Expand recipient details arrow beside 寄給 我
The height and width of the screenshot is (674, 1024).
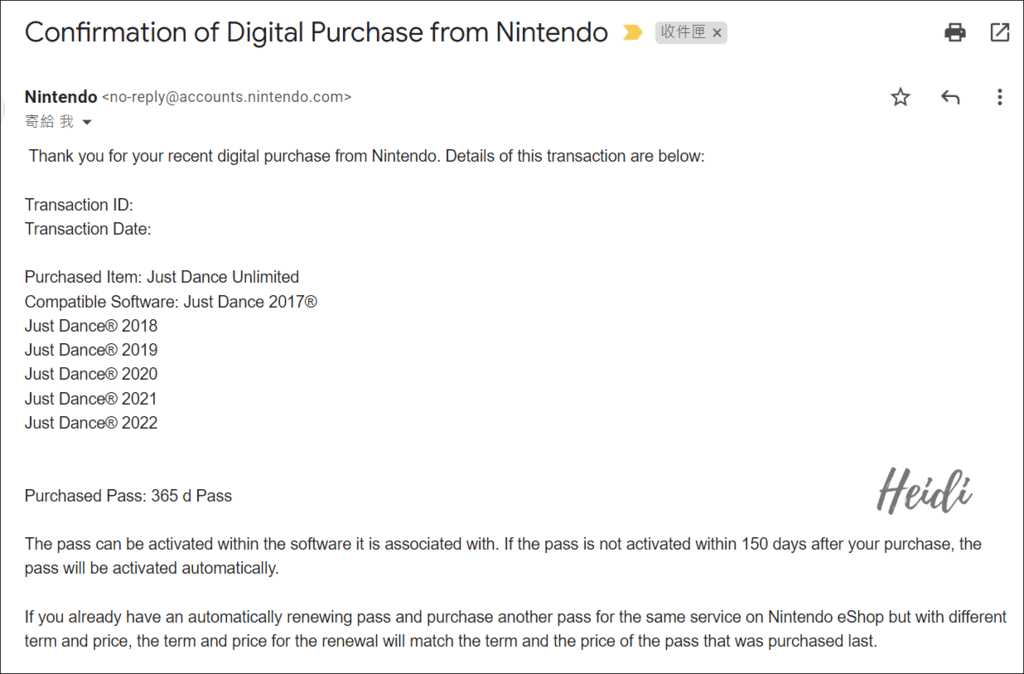coord(87,122)
